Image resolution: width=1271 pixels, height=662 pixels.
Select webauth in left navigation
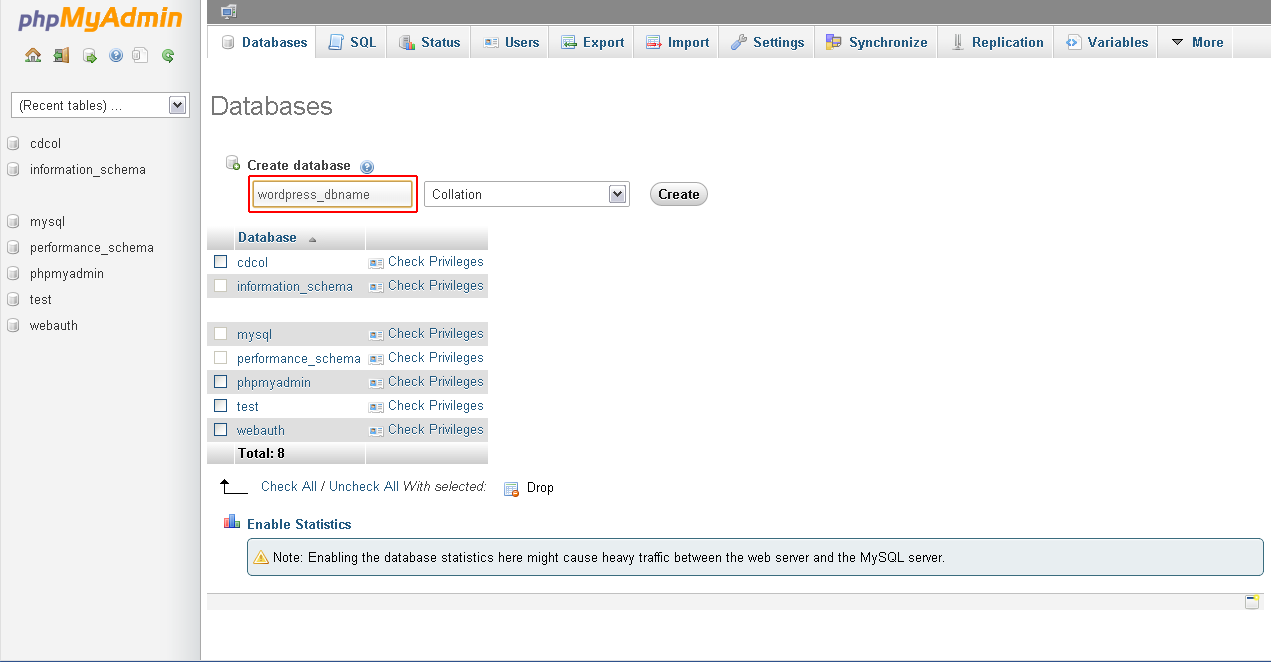pyautogui.click(x=54, y=325)
